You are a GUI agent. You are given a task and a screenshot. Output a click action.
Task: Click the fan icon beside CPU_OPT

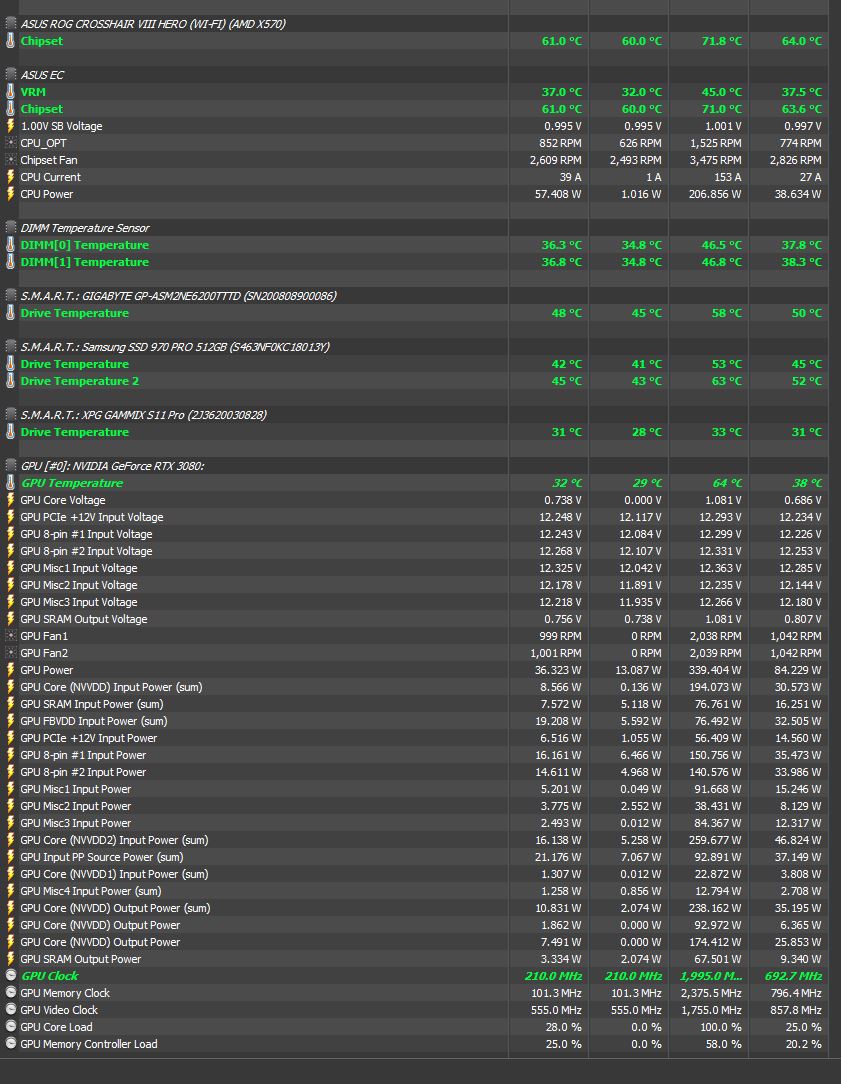[10, 143]
